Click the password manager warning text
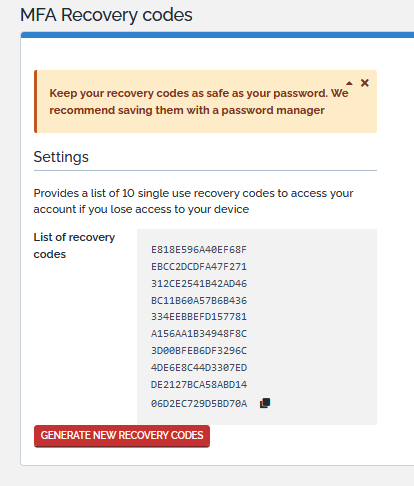Image resolution: width=414 pixels, height=486 pixels. click(x=199, y=102)
